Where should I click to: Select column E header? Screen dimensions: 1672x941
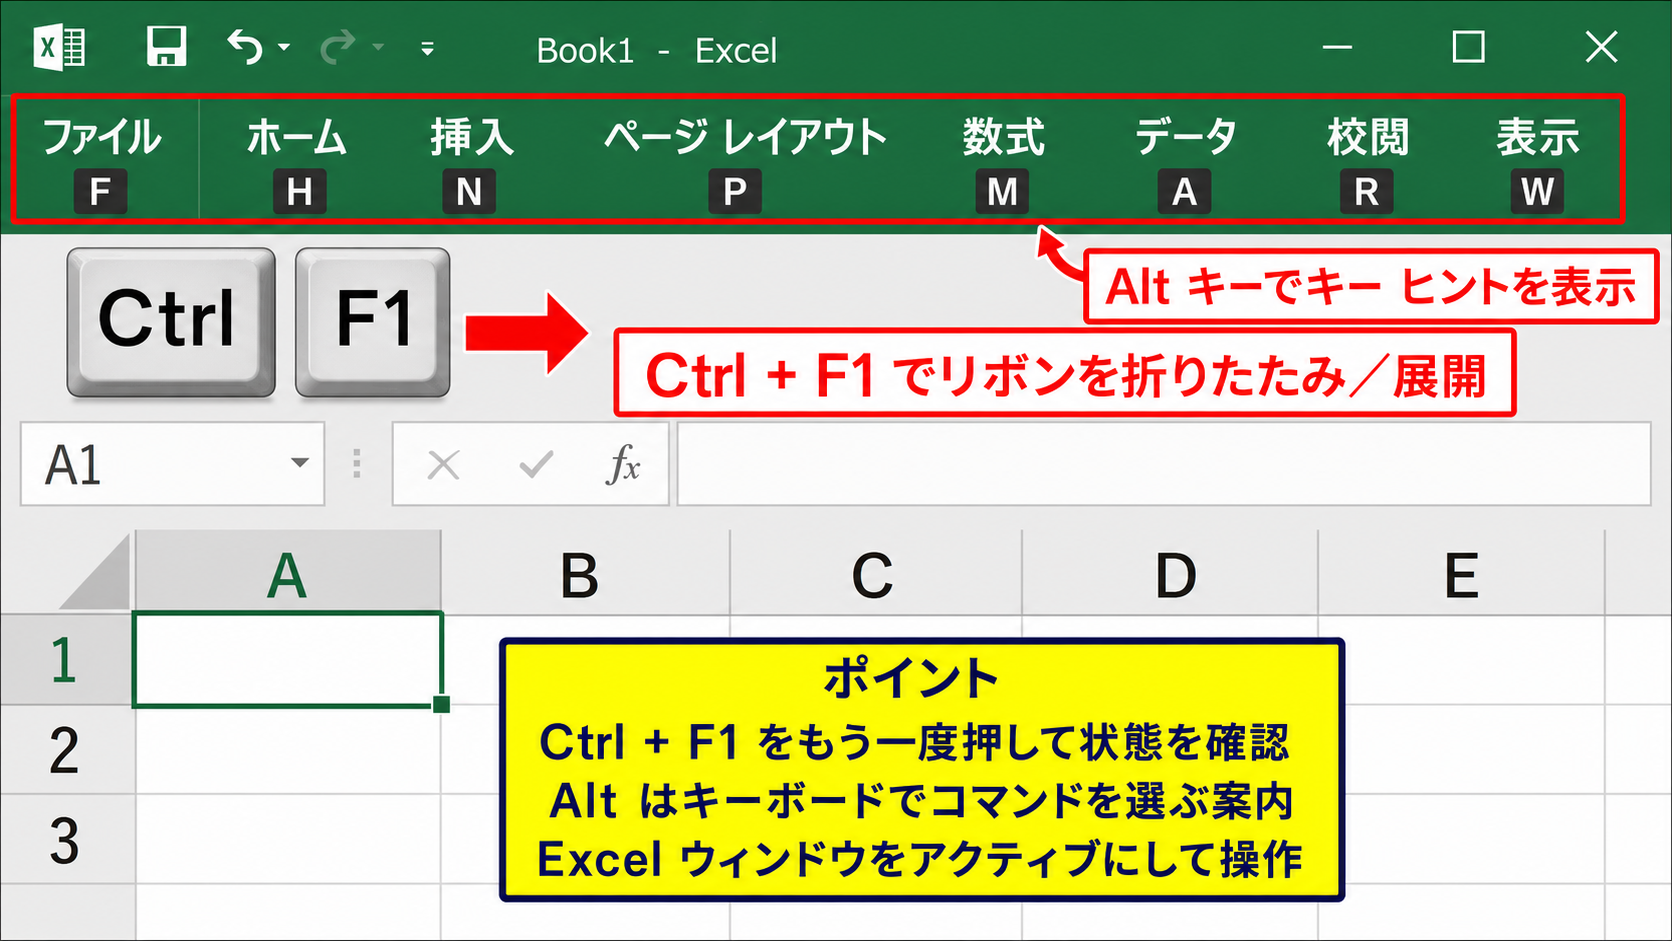point(1461,574)
